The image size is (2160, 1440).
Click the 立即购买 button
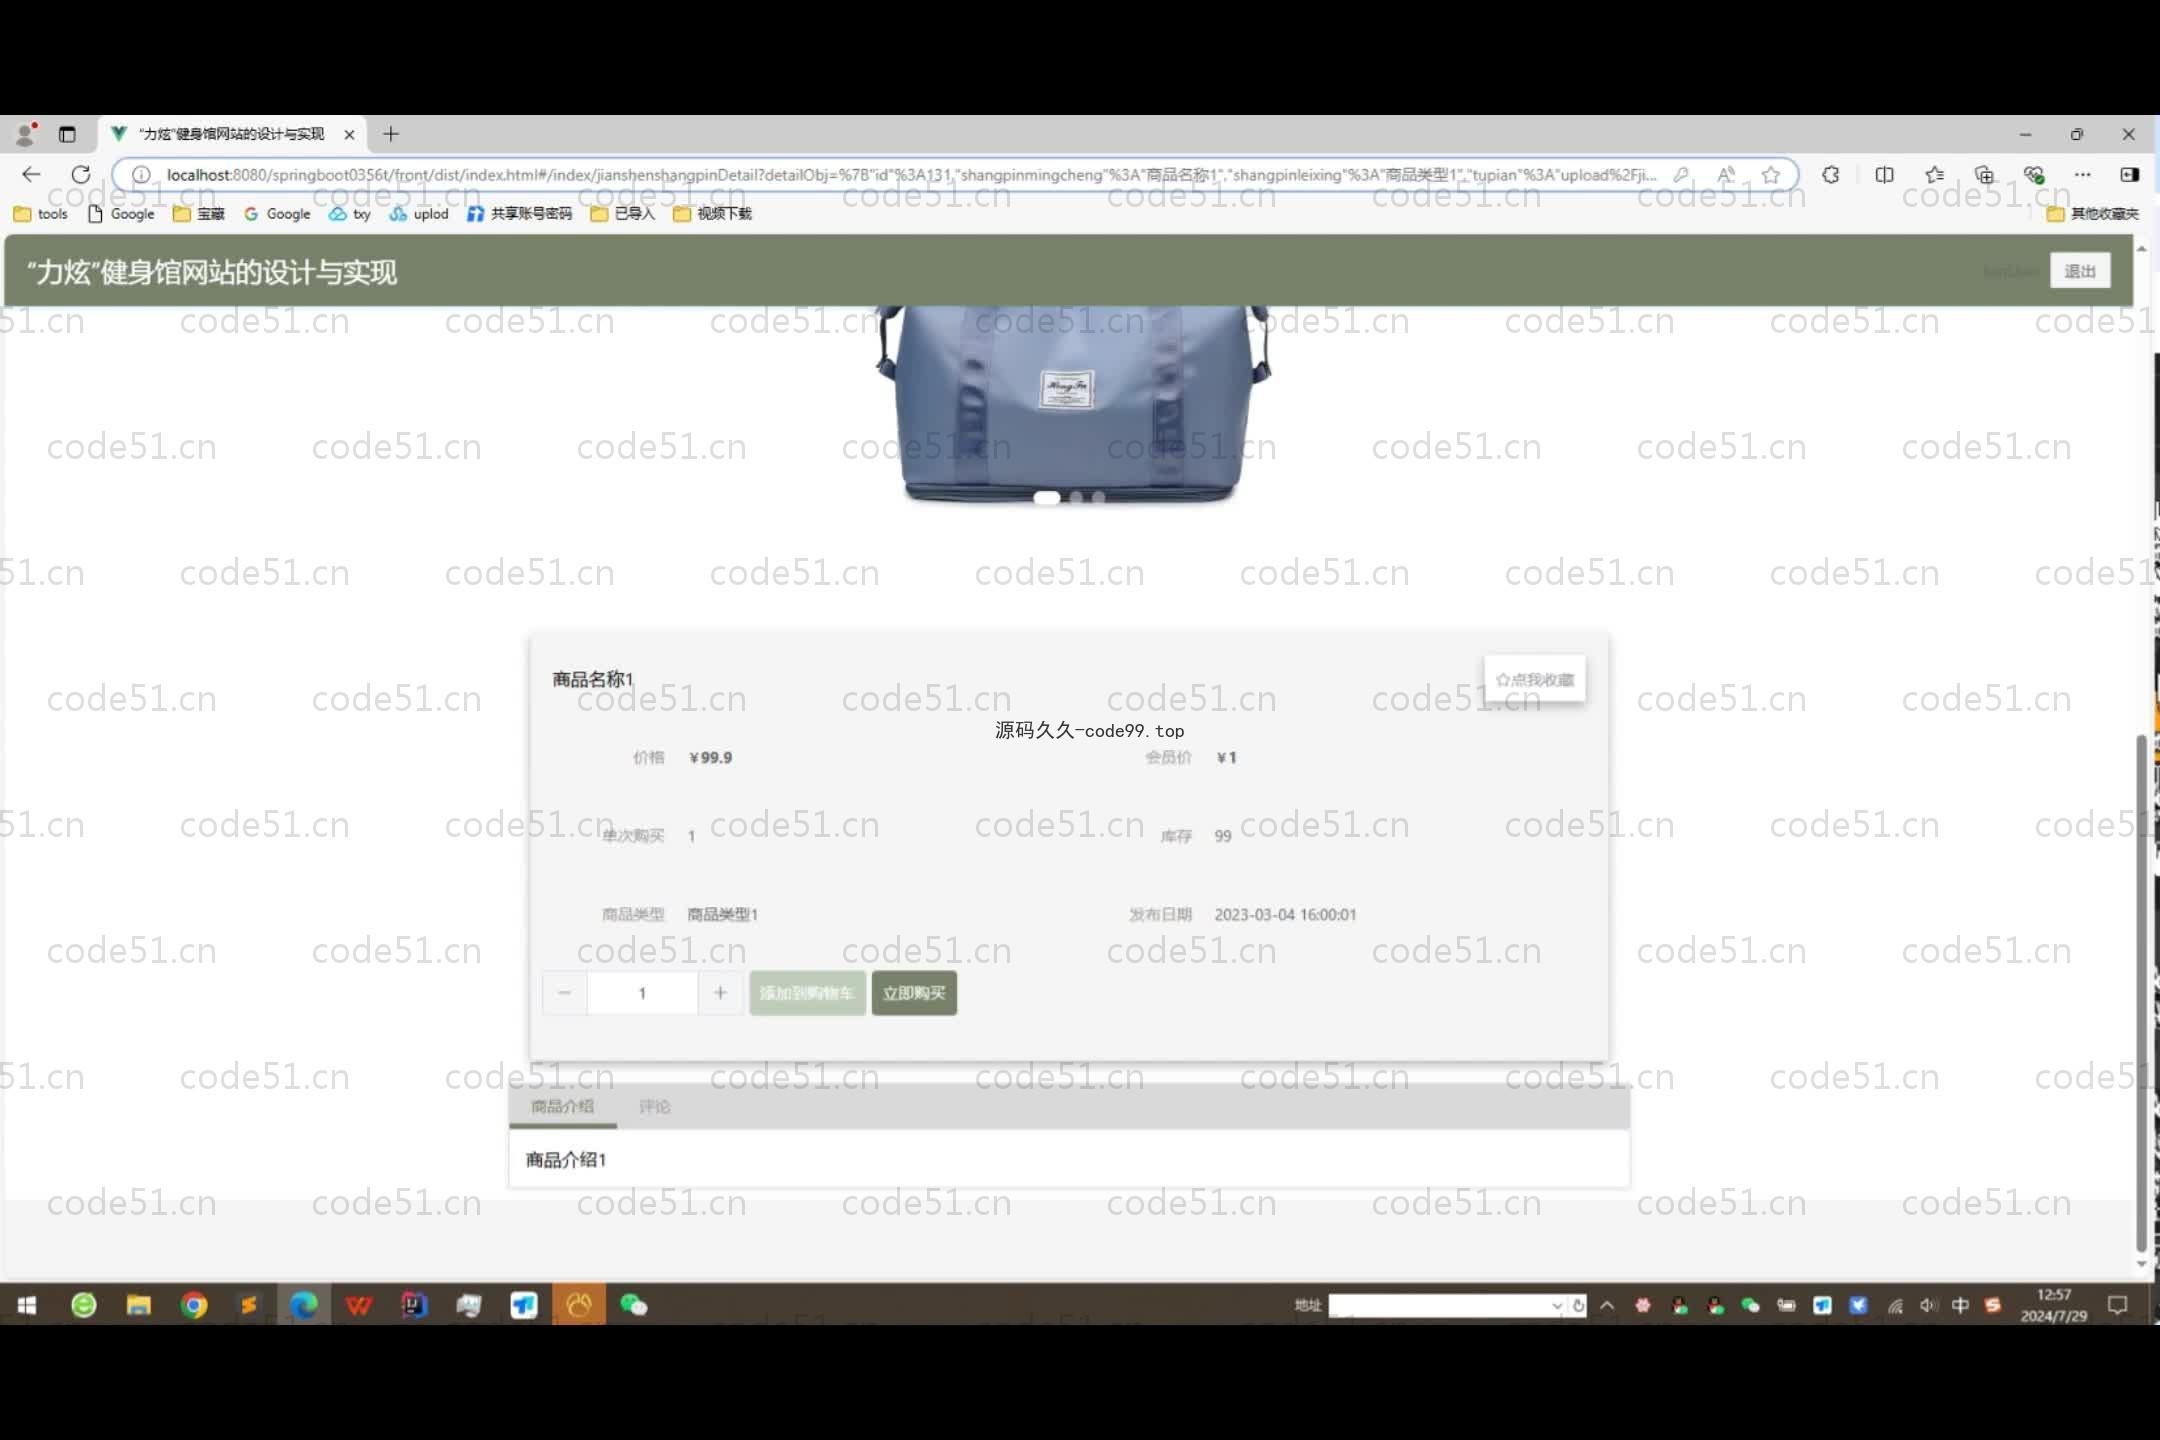coord(914,993)
